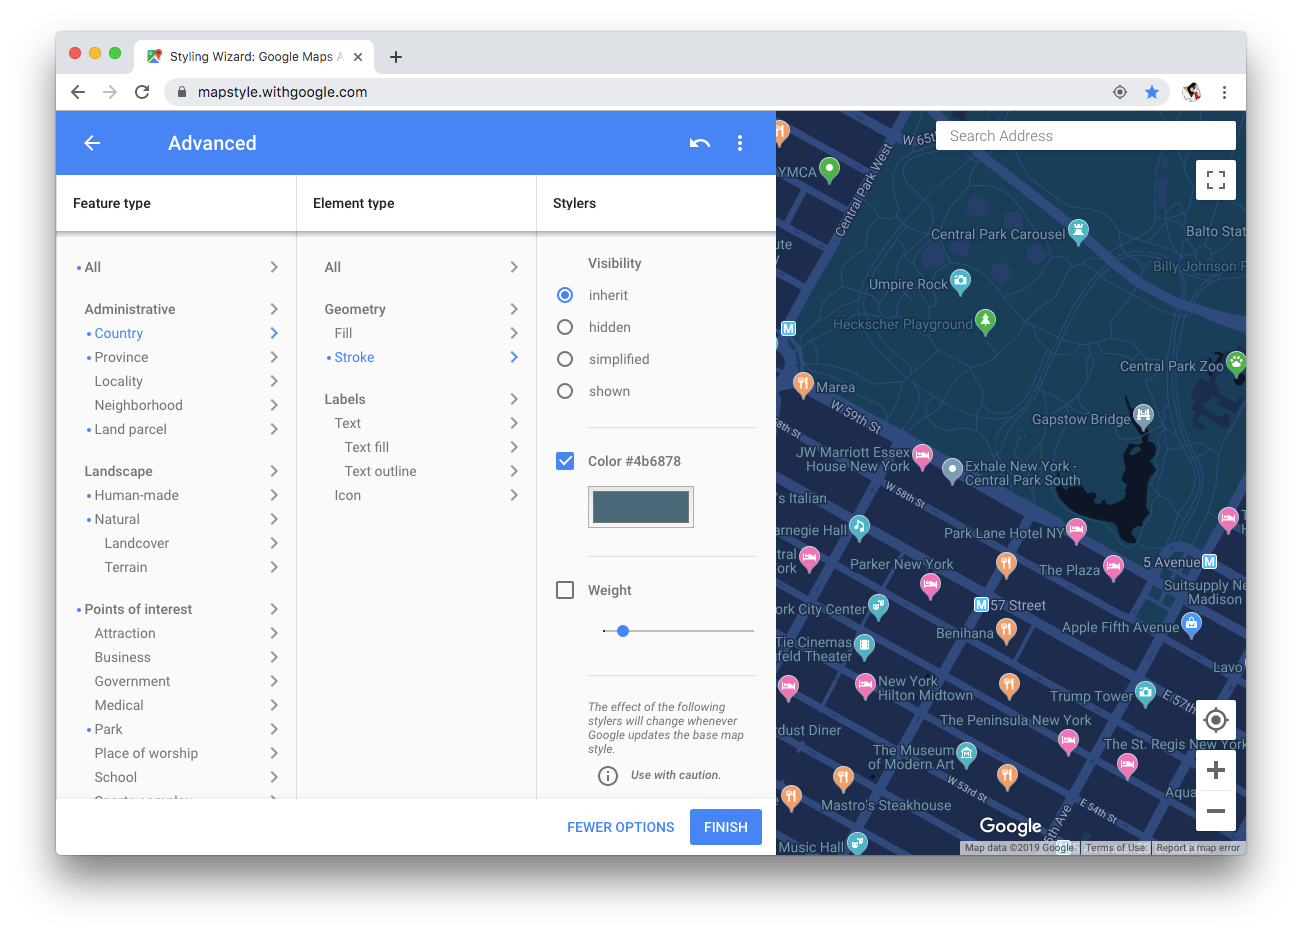Expand the Administrative feature chevron
Screen dimensions: 1302x935
(274, 309)
